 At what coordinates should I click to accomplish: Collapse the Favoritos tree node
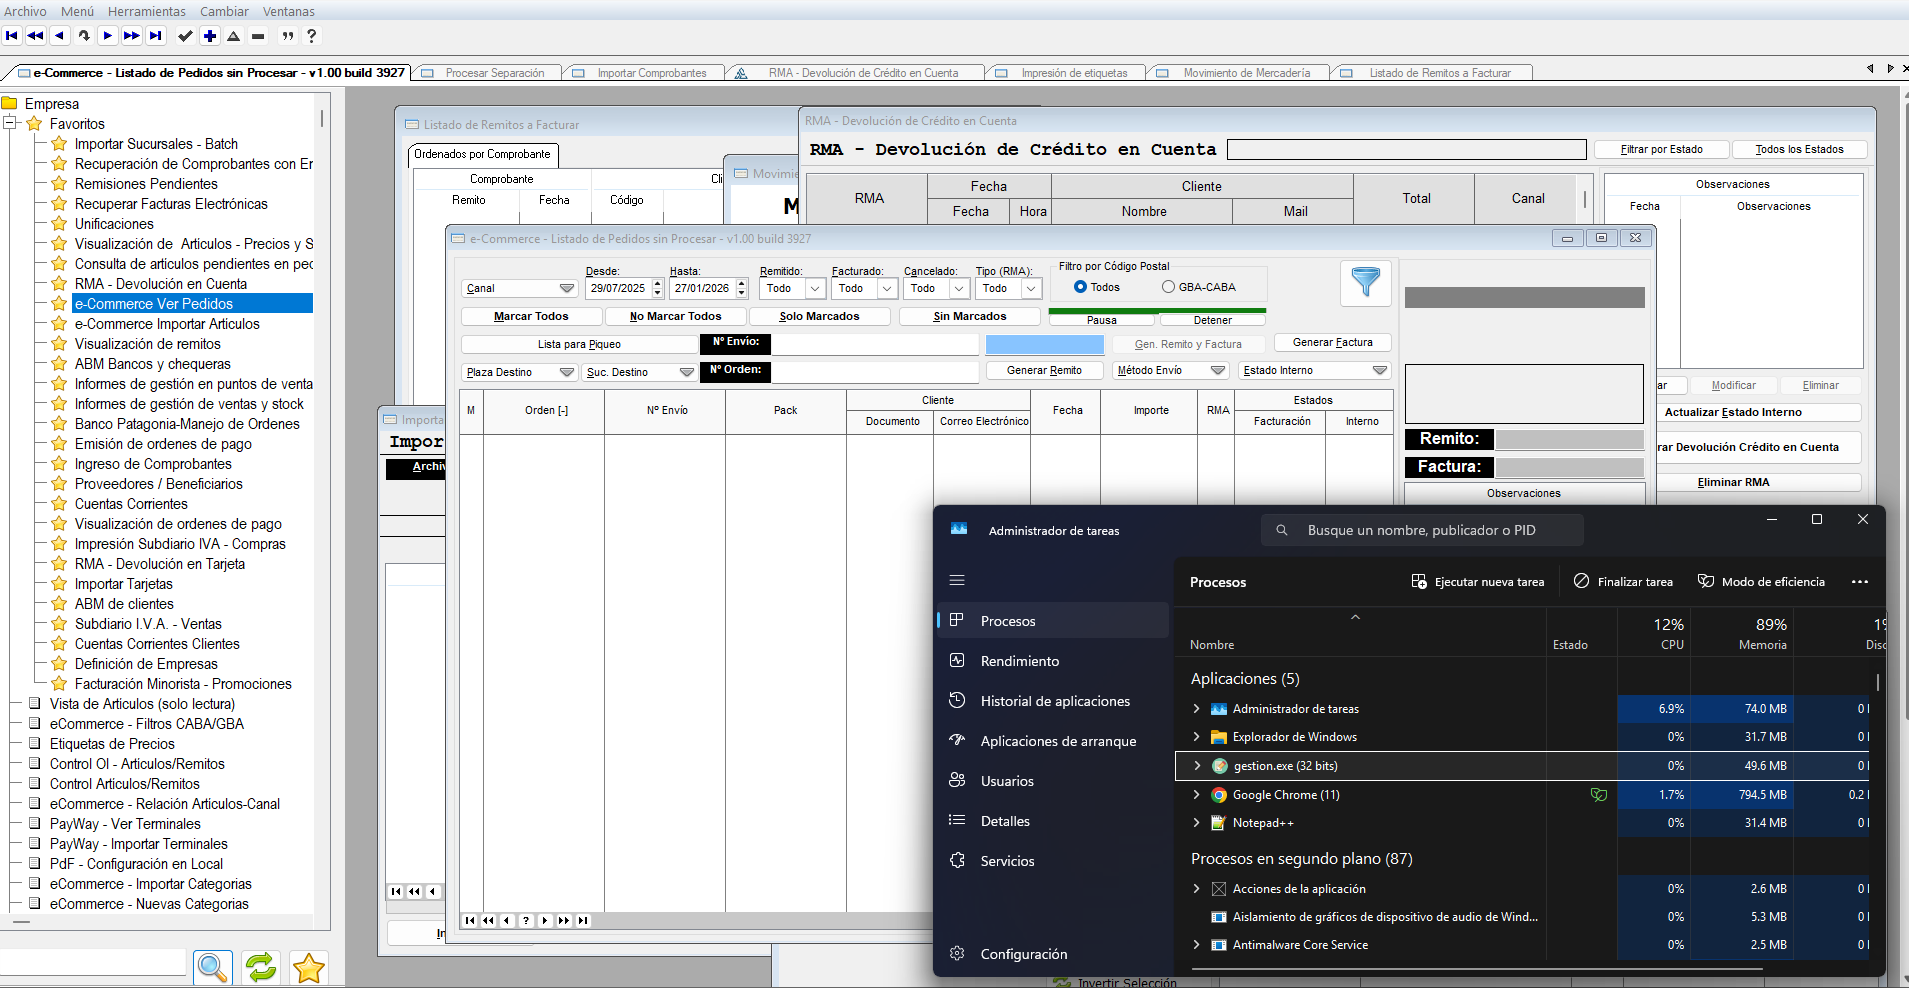tap(10, 124)
